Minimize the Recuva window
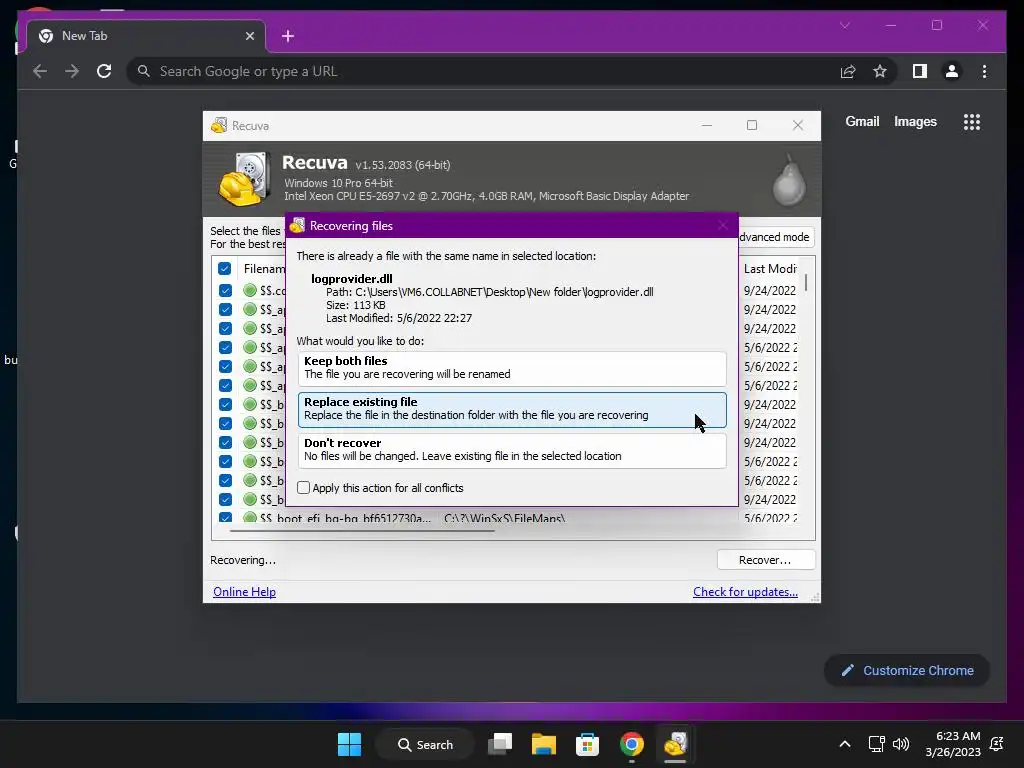 click(x=707, y=125)
